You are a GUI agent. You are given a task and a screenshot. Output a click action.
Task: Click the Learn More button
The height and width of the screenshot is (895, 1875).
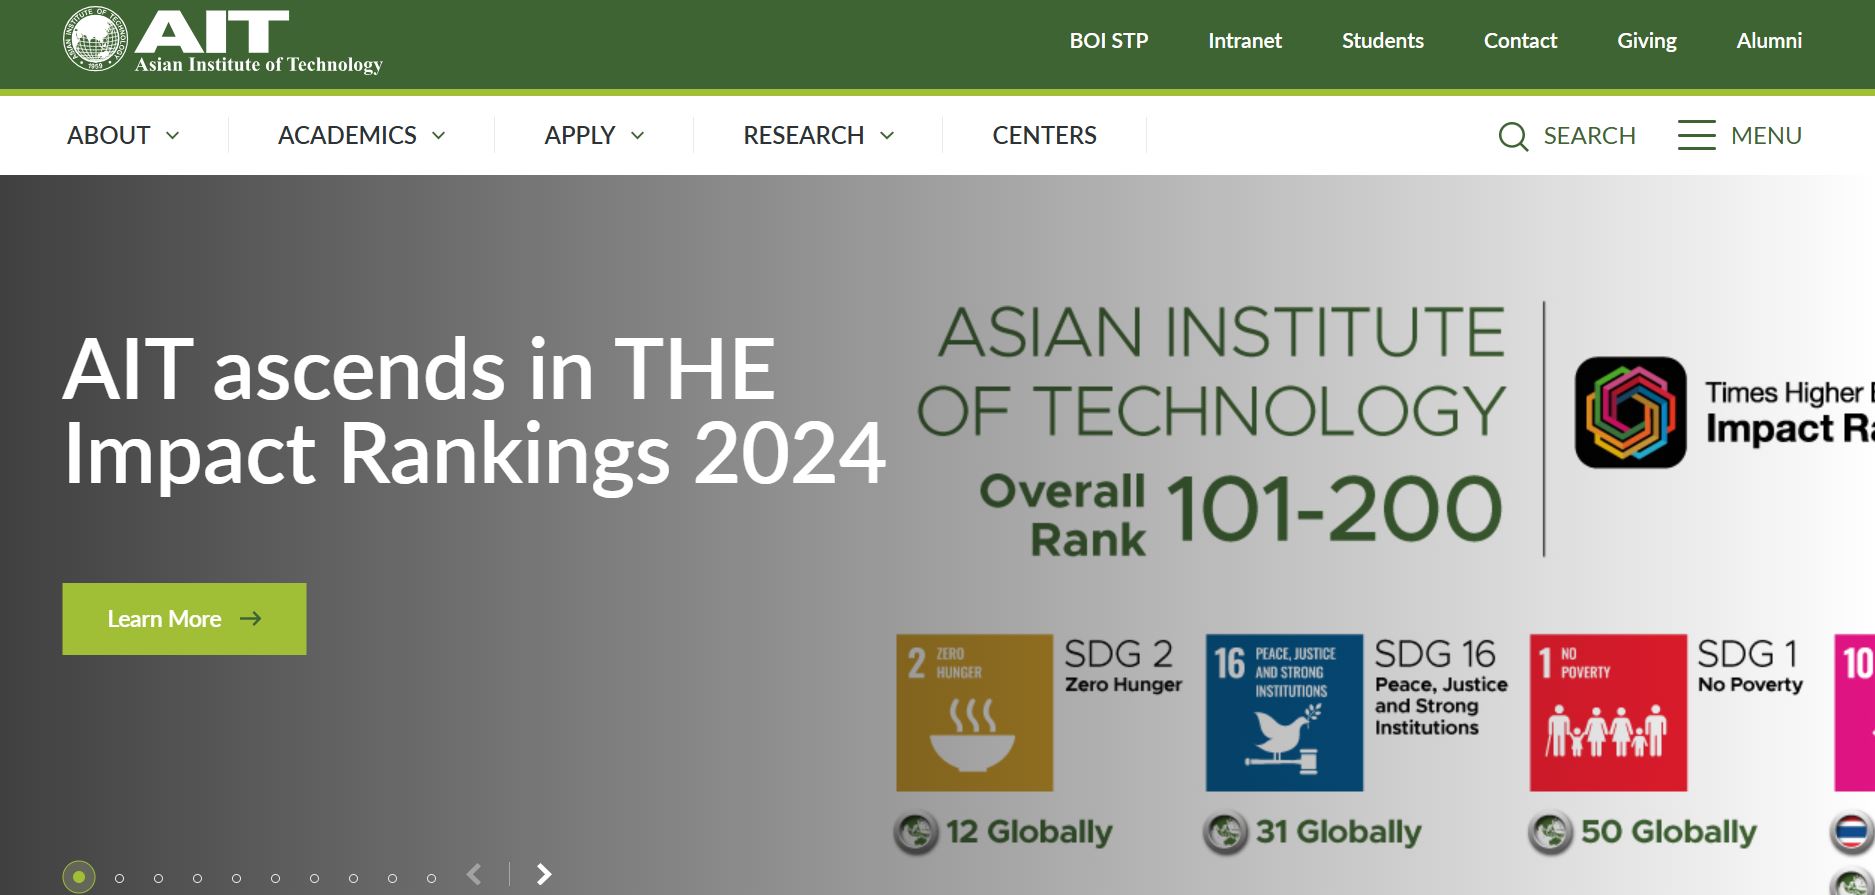pyautogui.click(x=184, y=619)
